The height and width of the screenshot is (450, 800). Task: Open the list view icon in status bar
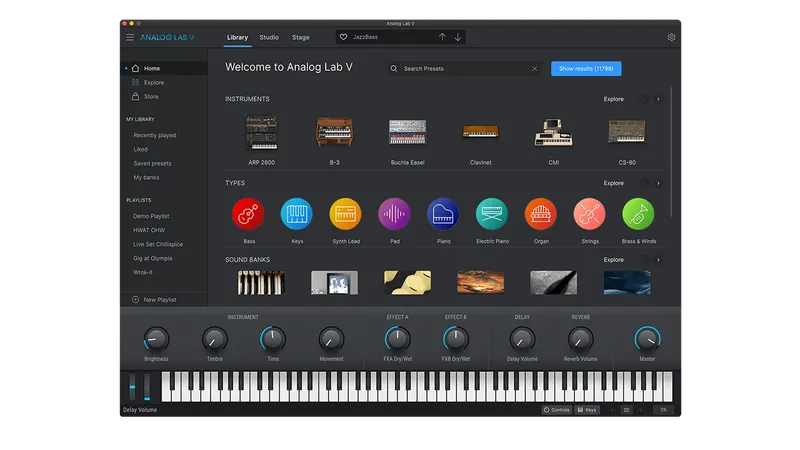627,410
